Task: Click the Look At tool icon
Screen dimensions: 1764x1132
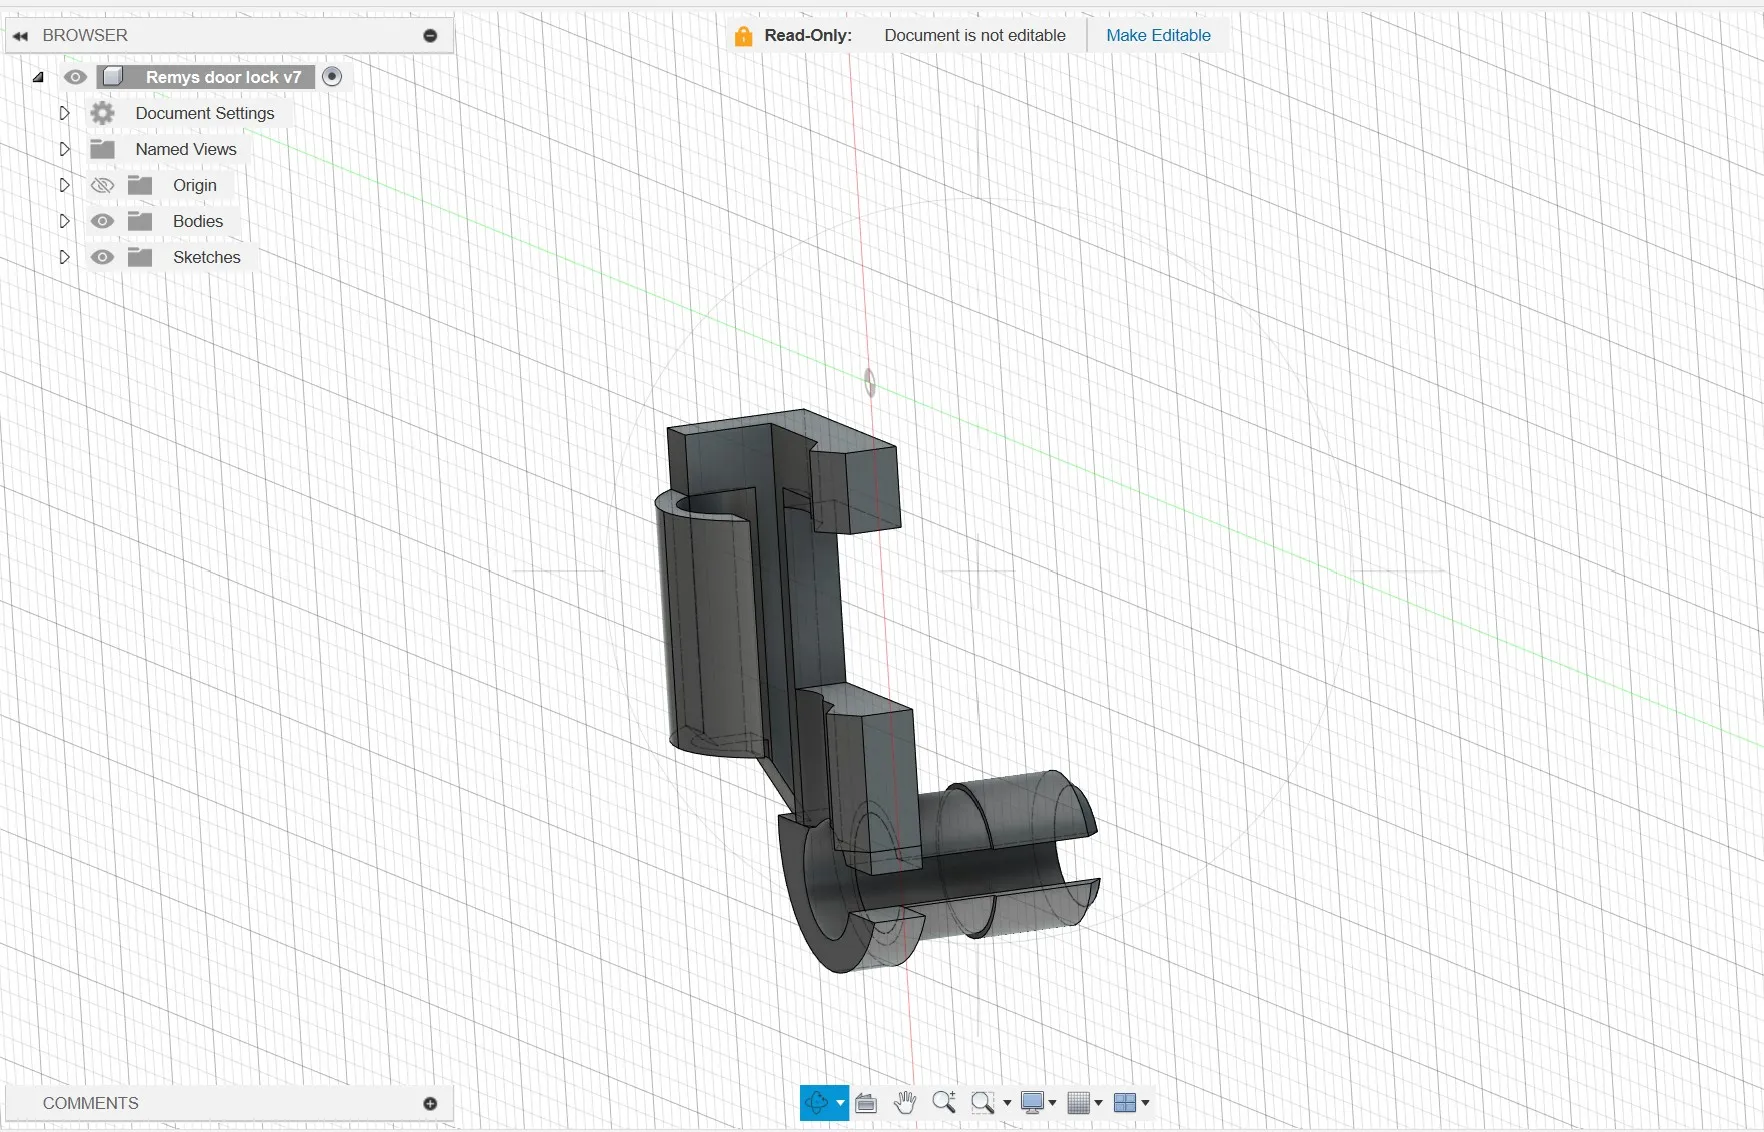Action: (x=867, y=1103)
